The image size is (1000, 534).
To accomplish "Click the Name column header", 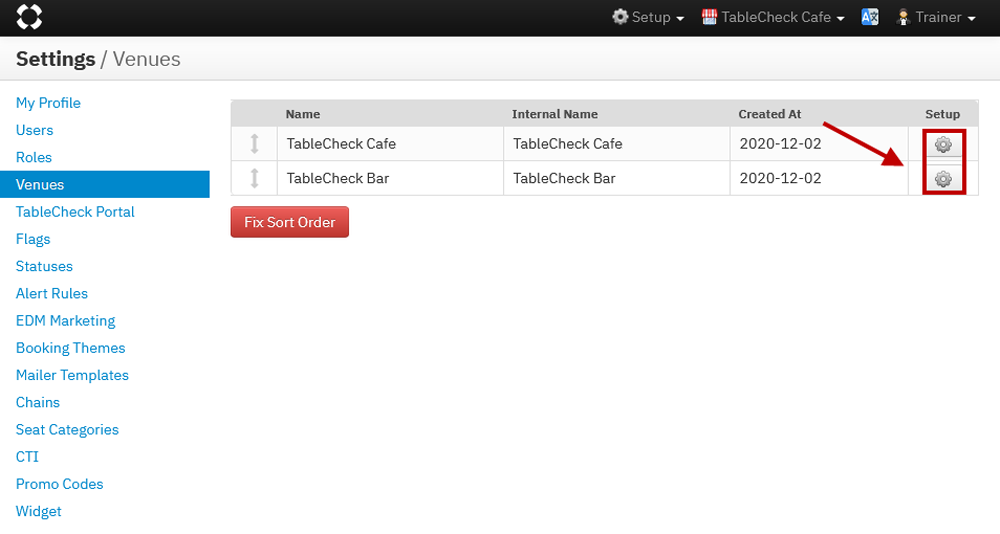I will click(x=303, y=114).
